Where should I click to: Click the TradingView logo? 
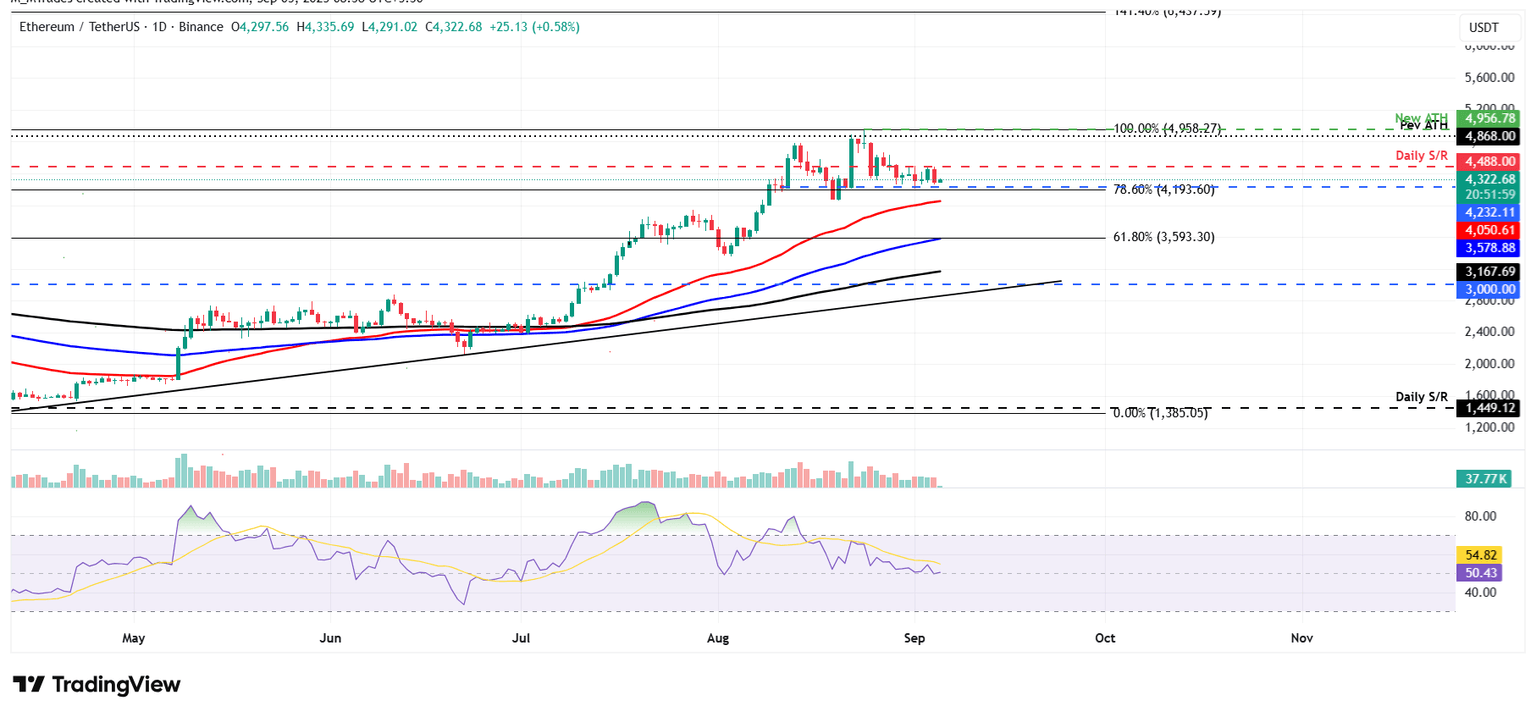coord(96,684)
